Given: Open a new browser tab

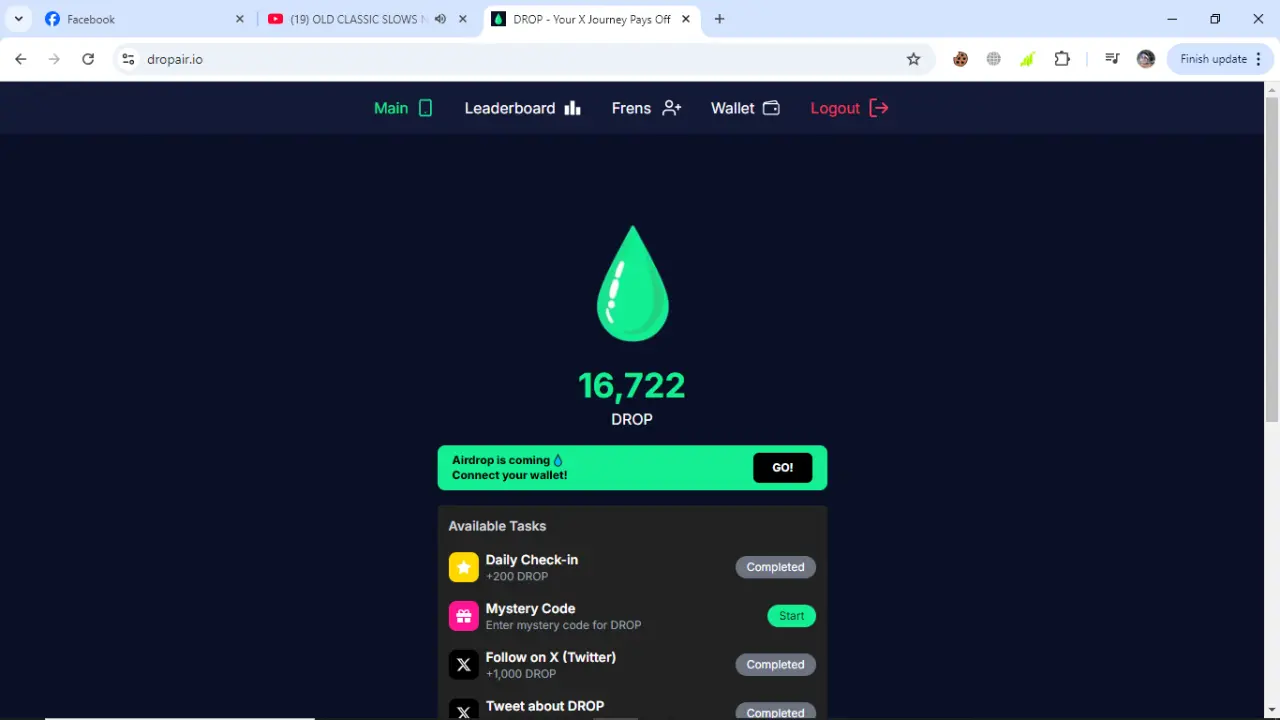Looking at the screenshot, I should [x=719, y=19].
